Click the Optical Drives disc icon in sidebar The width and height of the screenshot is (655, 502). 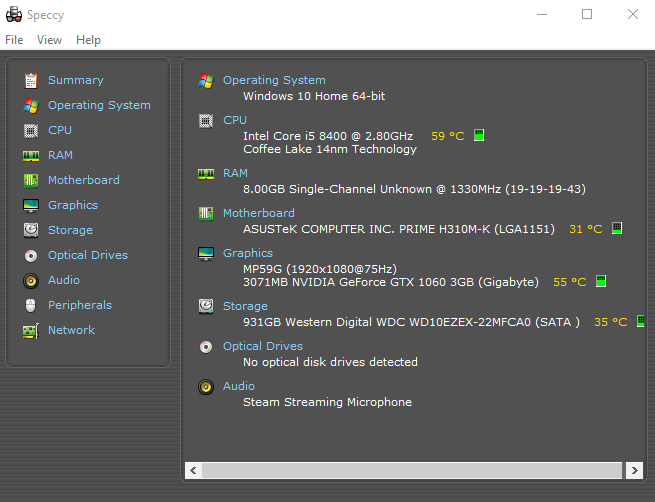click(x=30, y=256)
